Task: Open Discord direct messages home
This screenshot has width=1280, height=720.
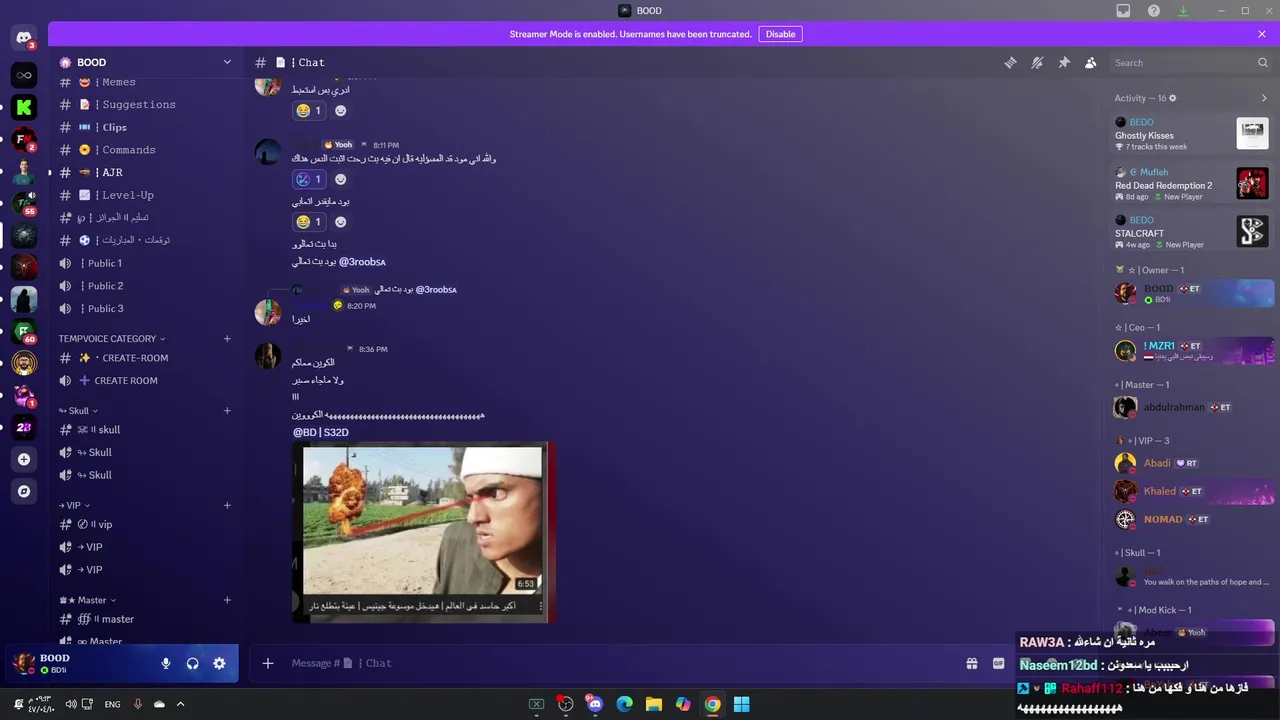Action: pos(24,38)
